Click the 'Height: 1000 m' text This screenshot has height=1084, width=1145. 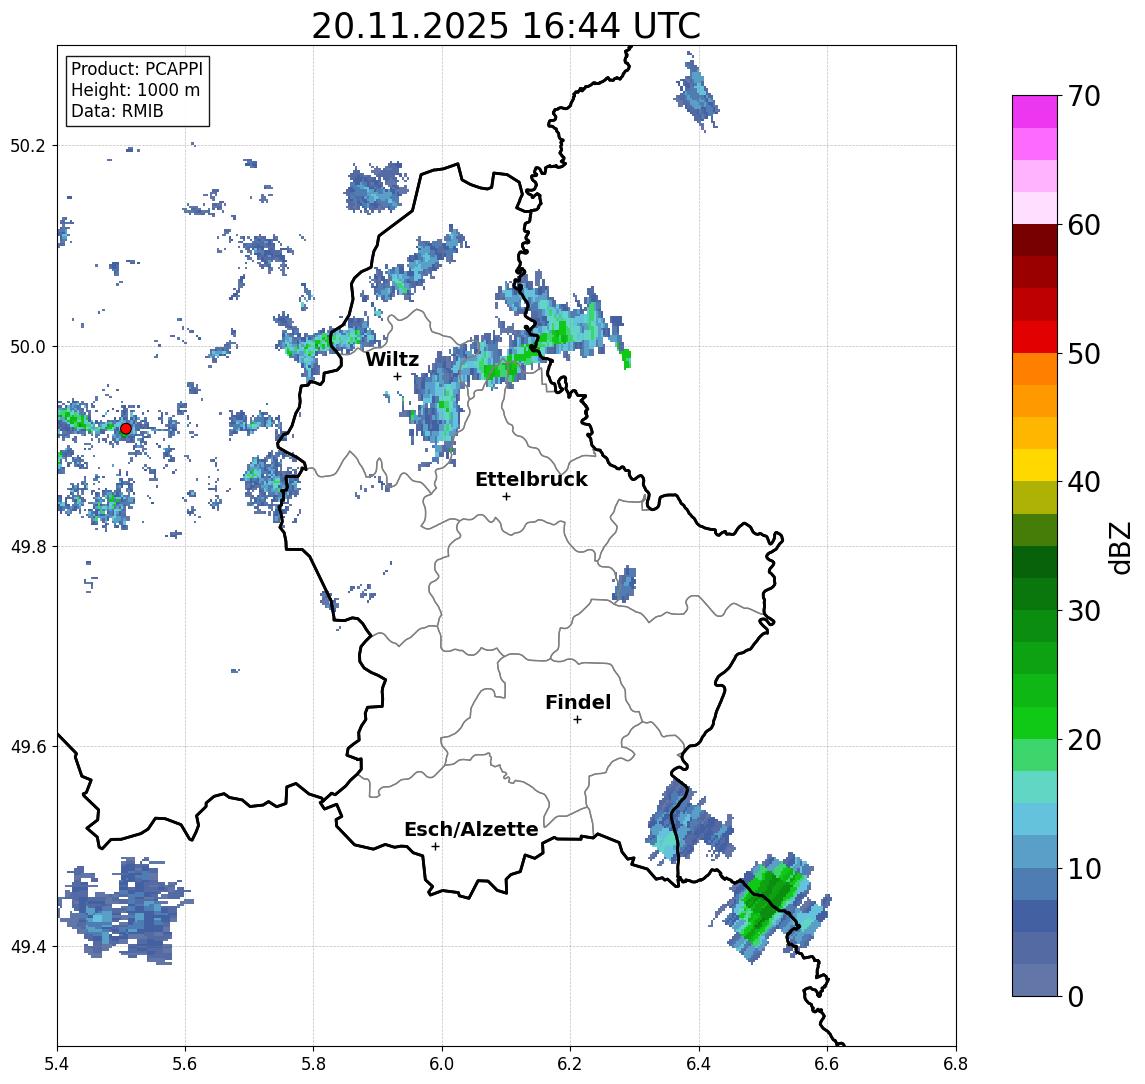click(x=135, y=90)
